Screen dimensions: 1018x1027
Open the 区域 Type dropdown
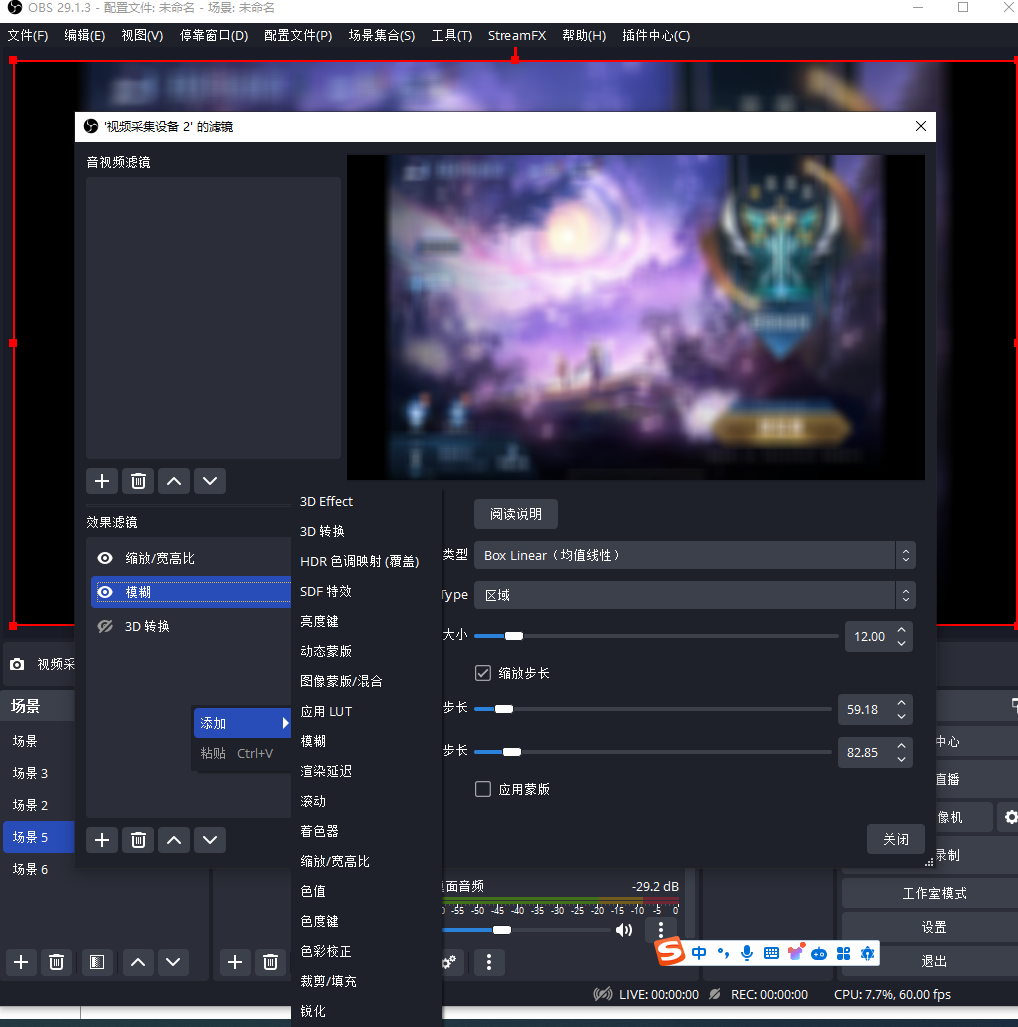click(x=694, y=595)
